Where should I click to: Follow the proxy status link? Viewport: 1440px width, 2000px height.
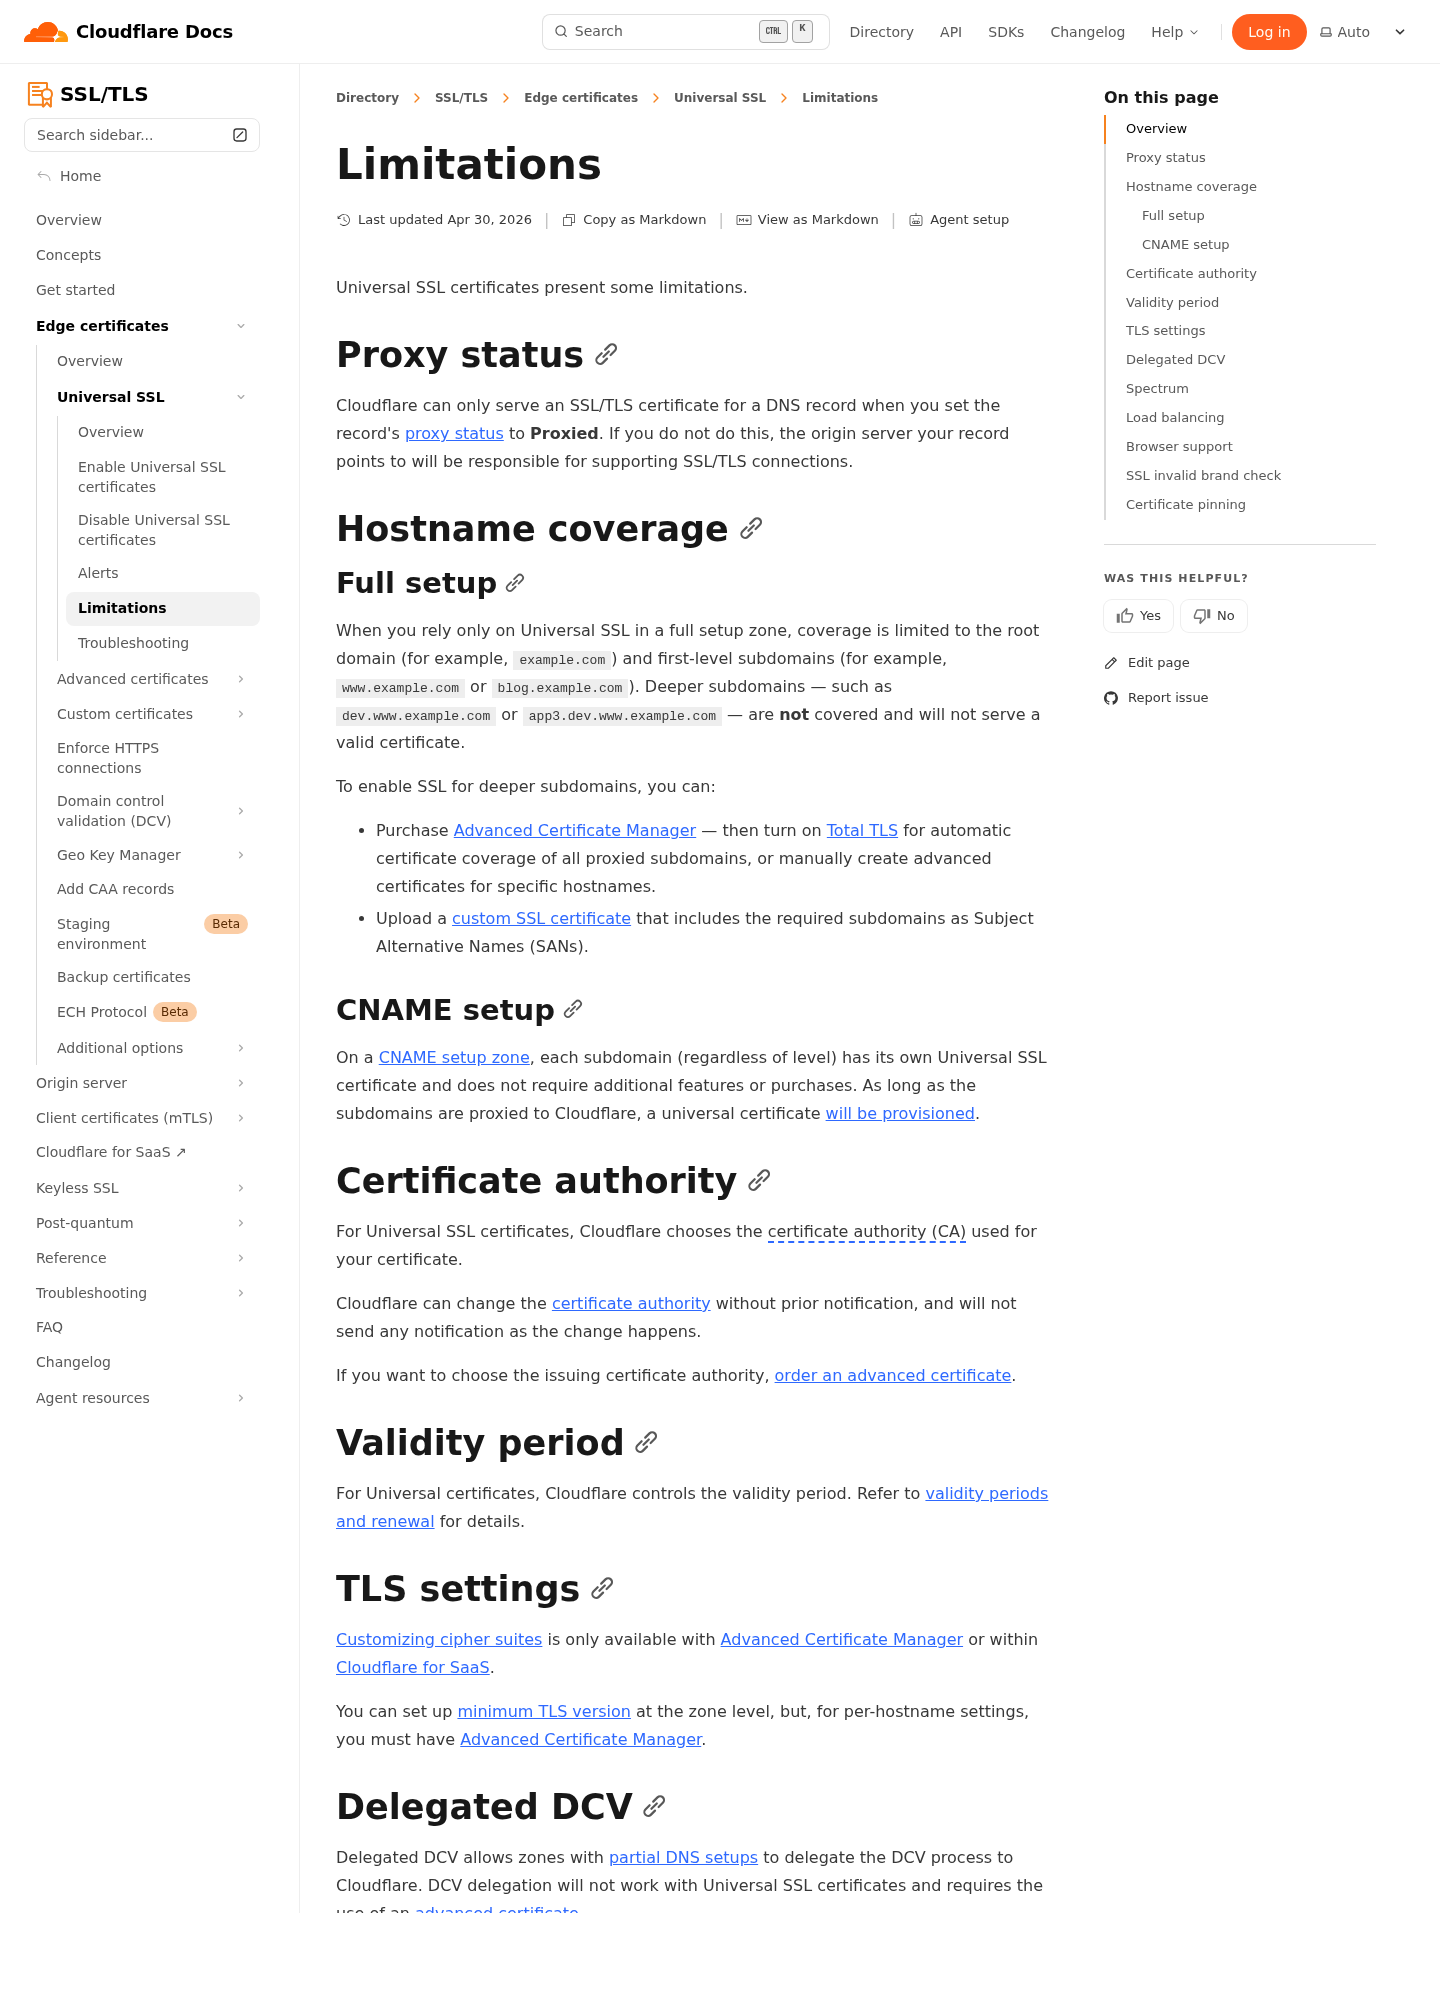click(454, 433)
